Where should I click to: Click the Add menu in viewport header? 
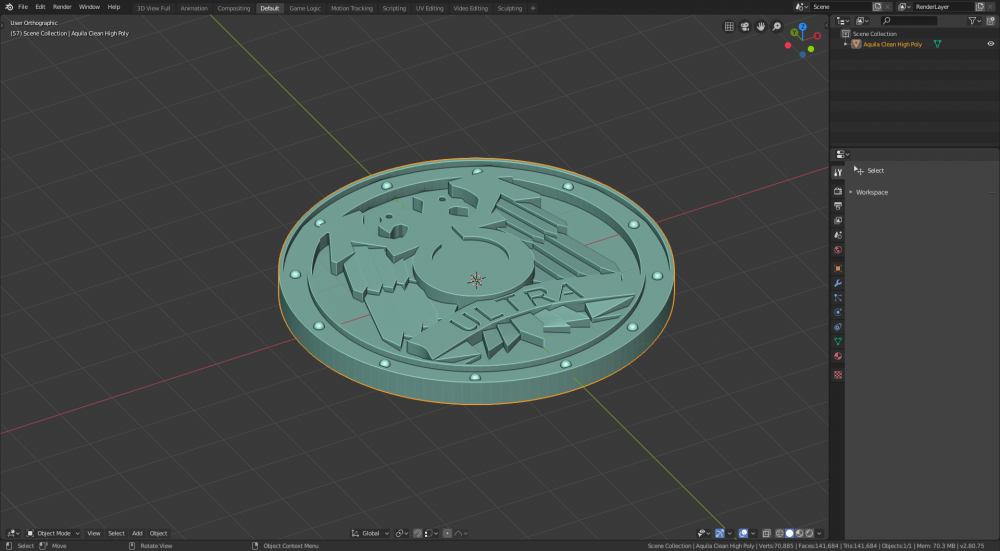(137, 533)
